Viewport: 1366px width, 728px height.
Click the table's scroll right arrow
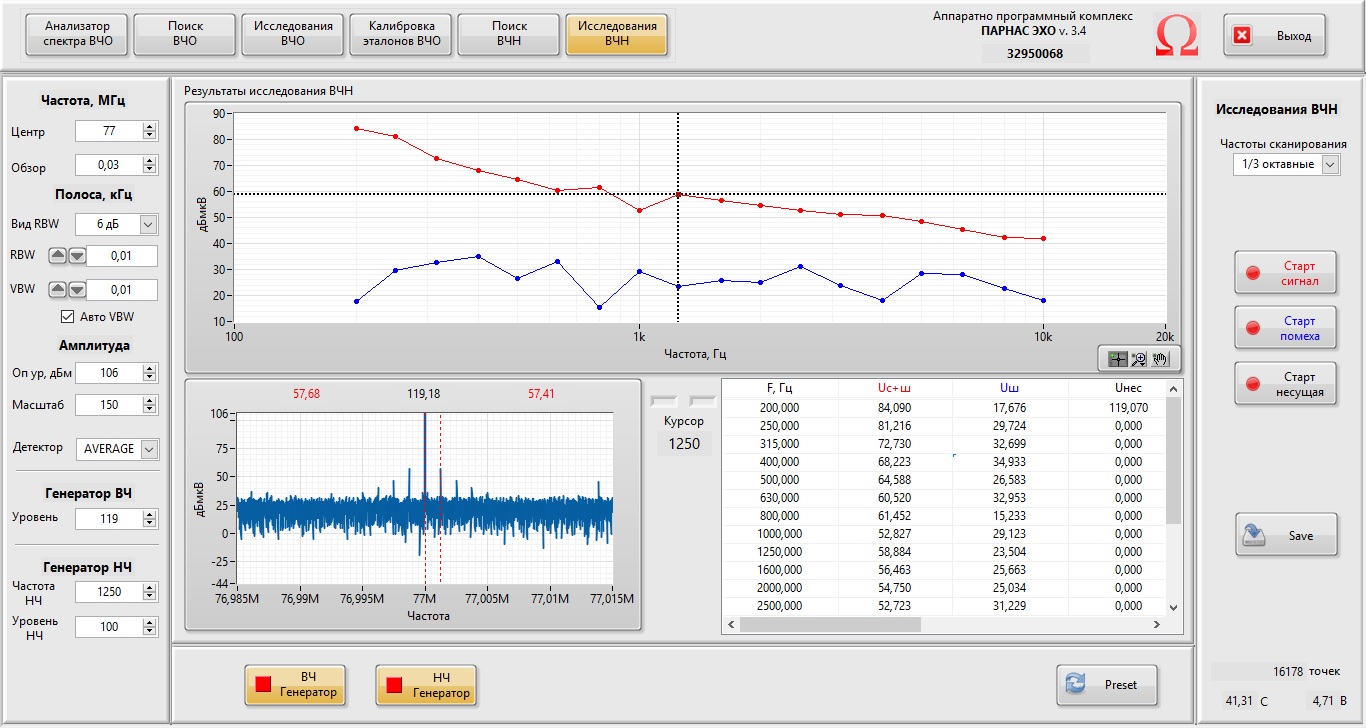1158,624
